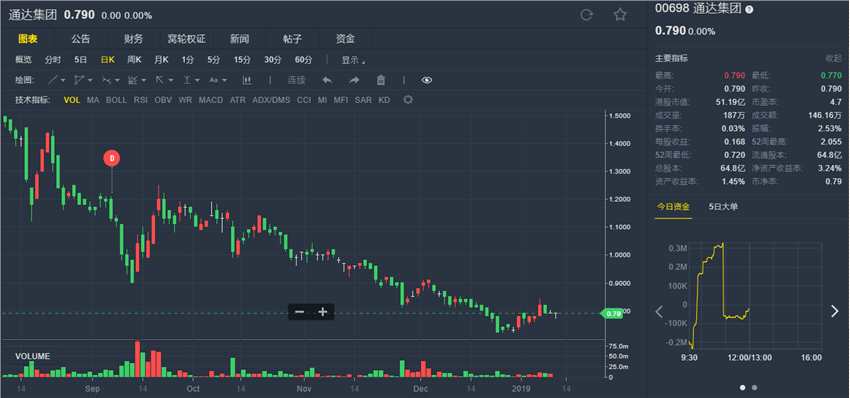
Task: Toggle the VOL indicator
Action: (x=72, y=100)
